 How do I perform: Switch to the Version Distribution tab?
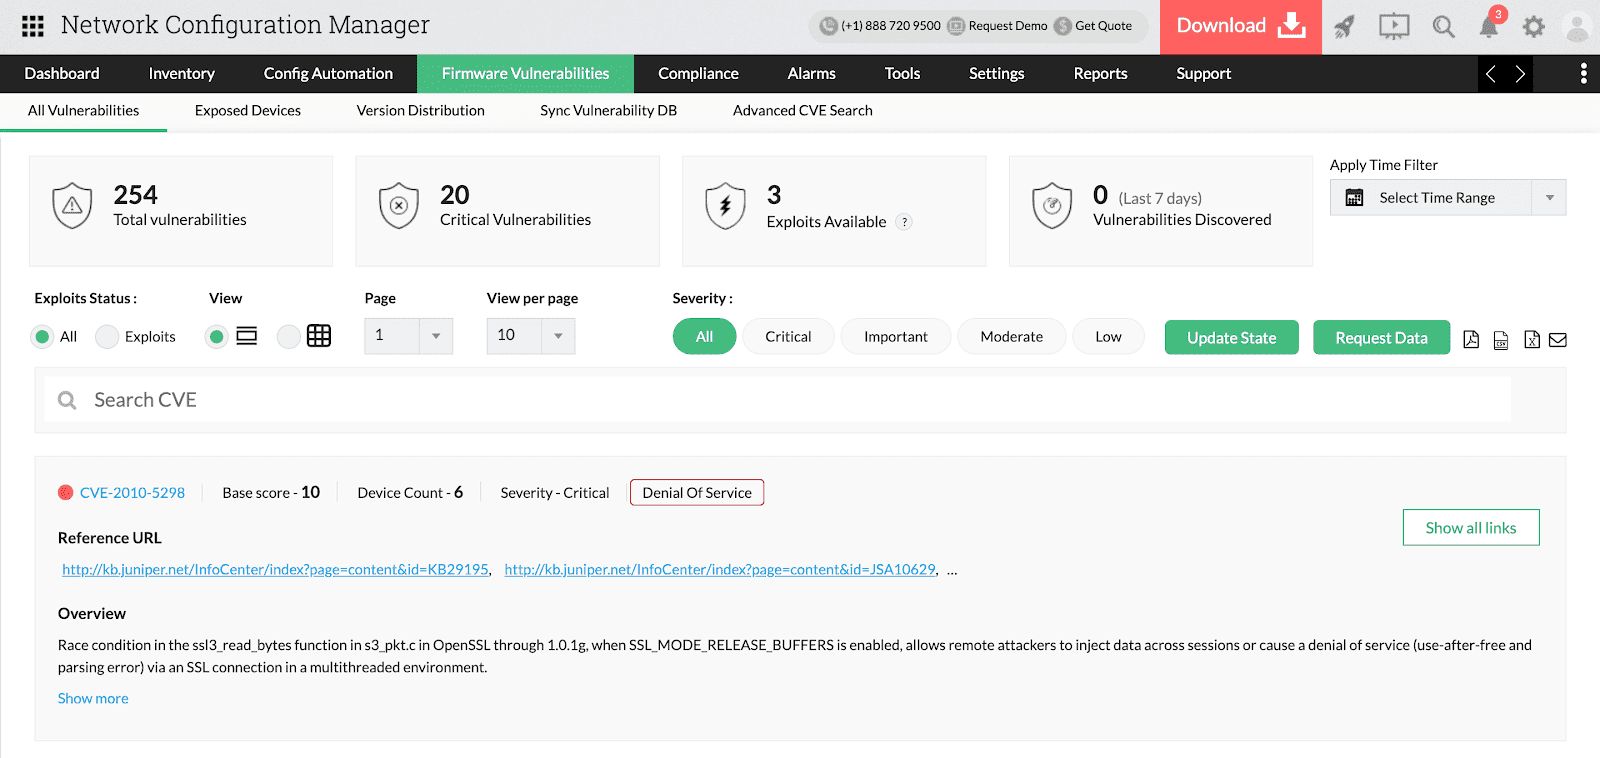(421, 111)
